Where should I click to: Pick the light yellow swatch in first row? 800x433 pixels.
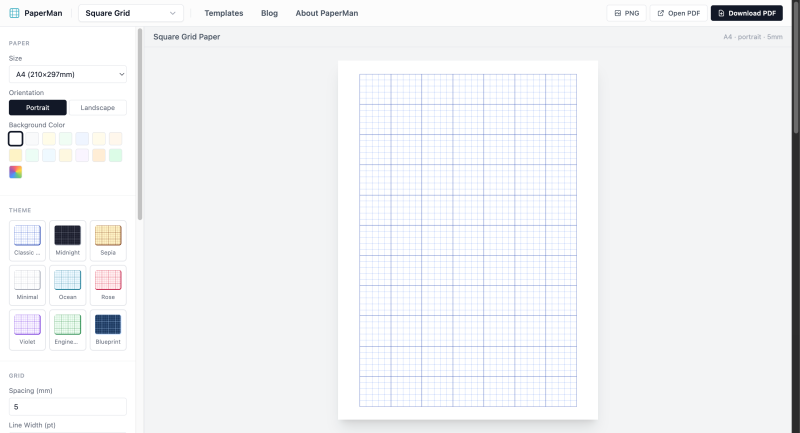49,139
